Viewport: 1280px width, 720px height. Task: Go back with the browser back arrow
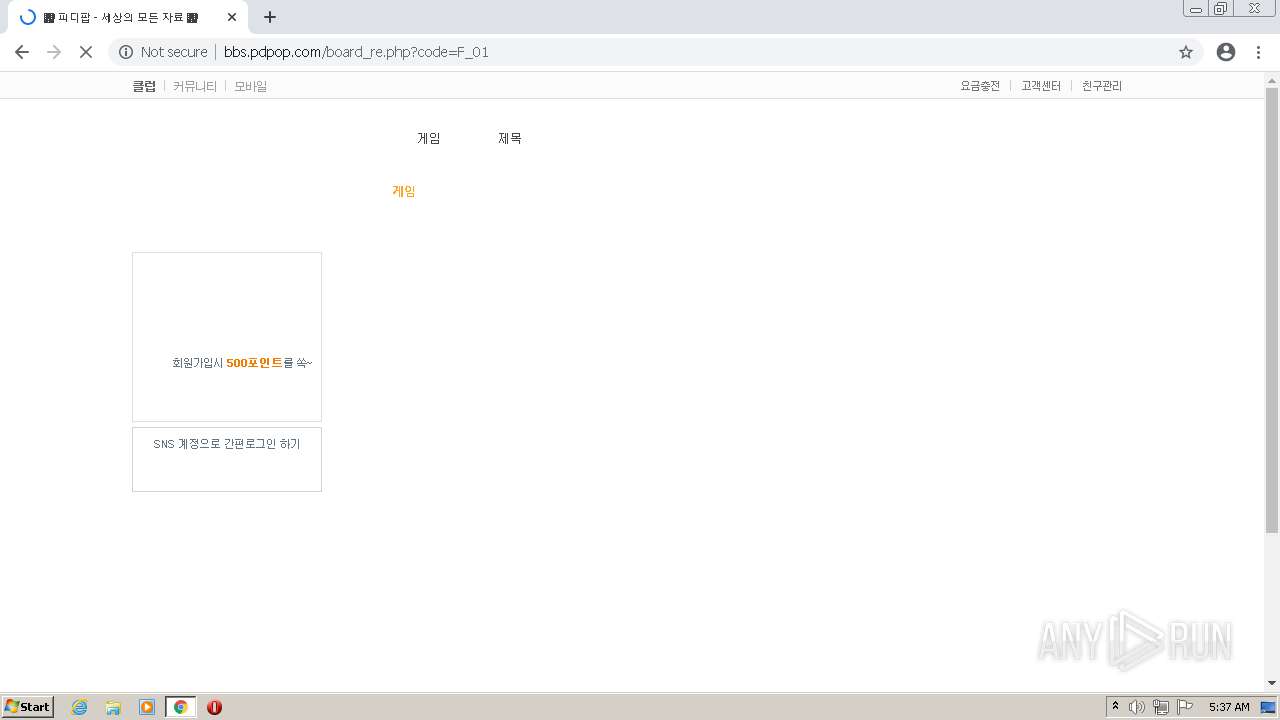tap(22, 52)
